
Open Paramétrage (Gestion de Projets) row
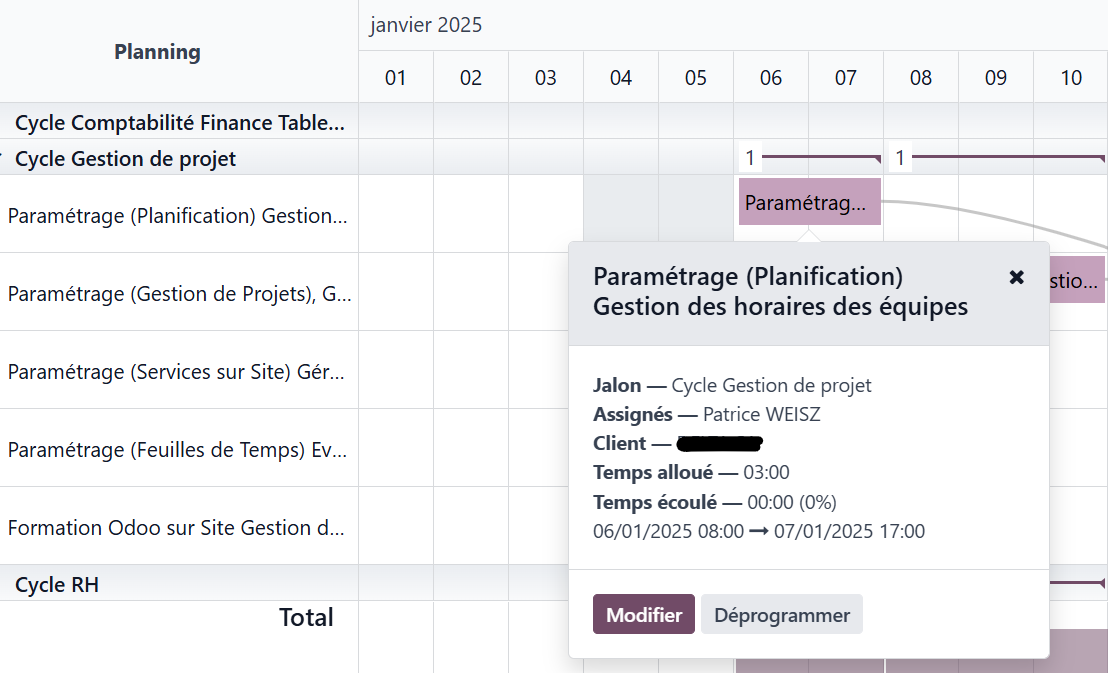click(179, 293)
